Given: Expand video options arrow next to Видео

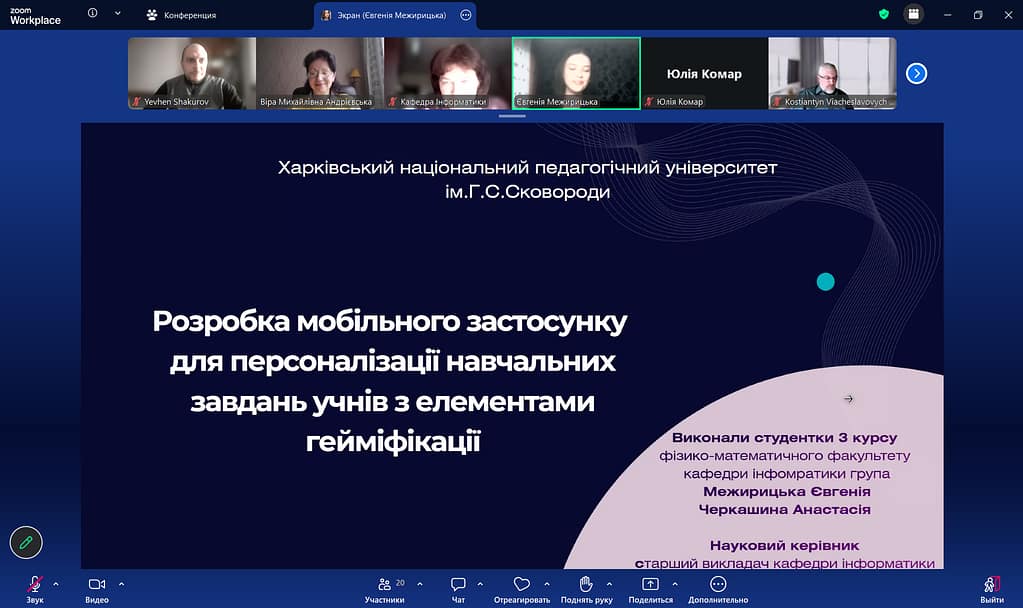Looking at the screenshot, I should point(121,583).
